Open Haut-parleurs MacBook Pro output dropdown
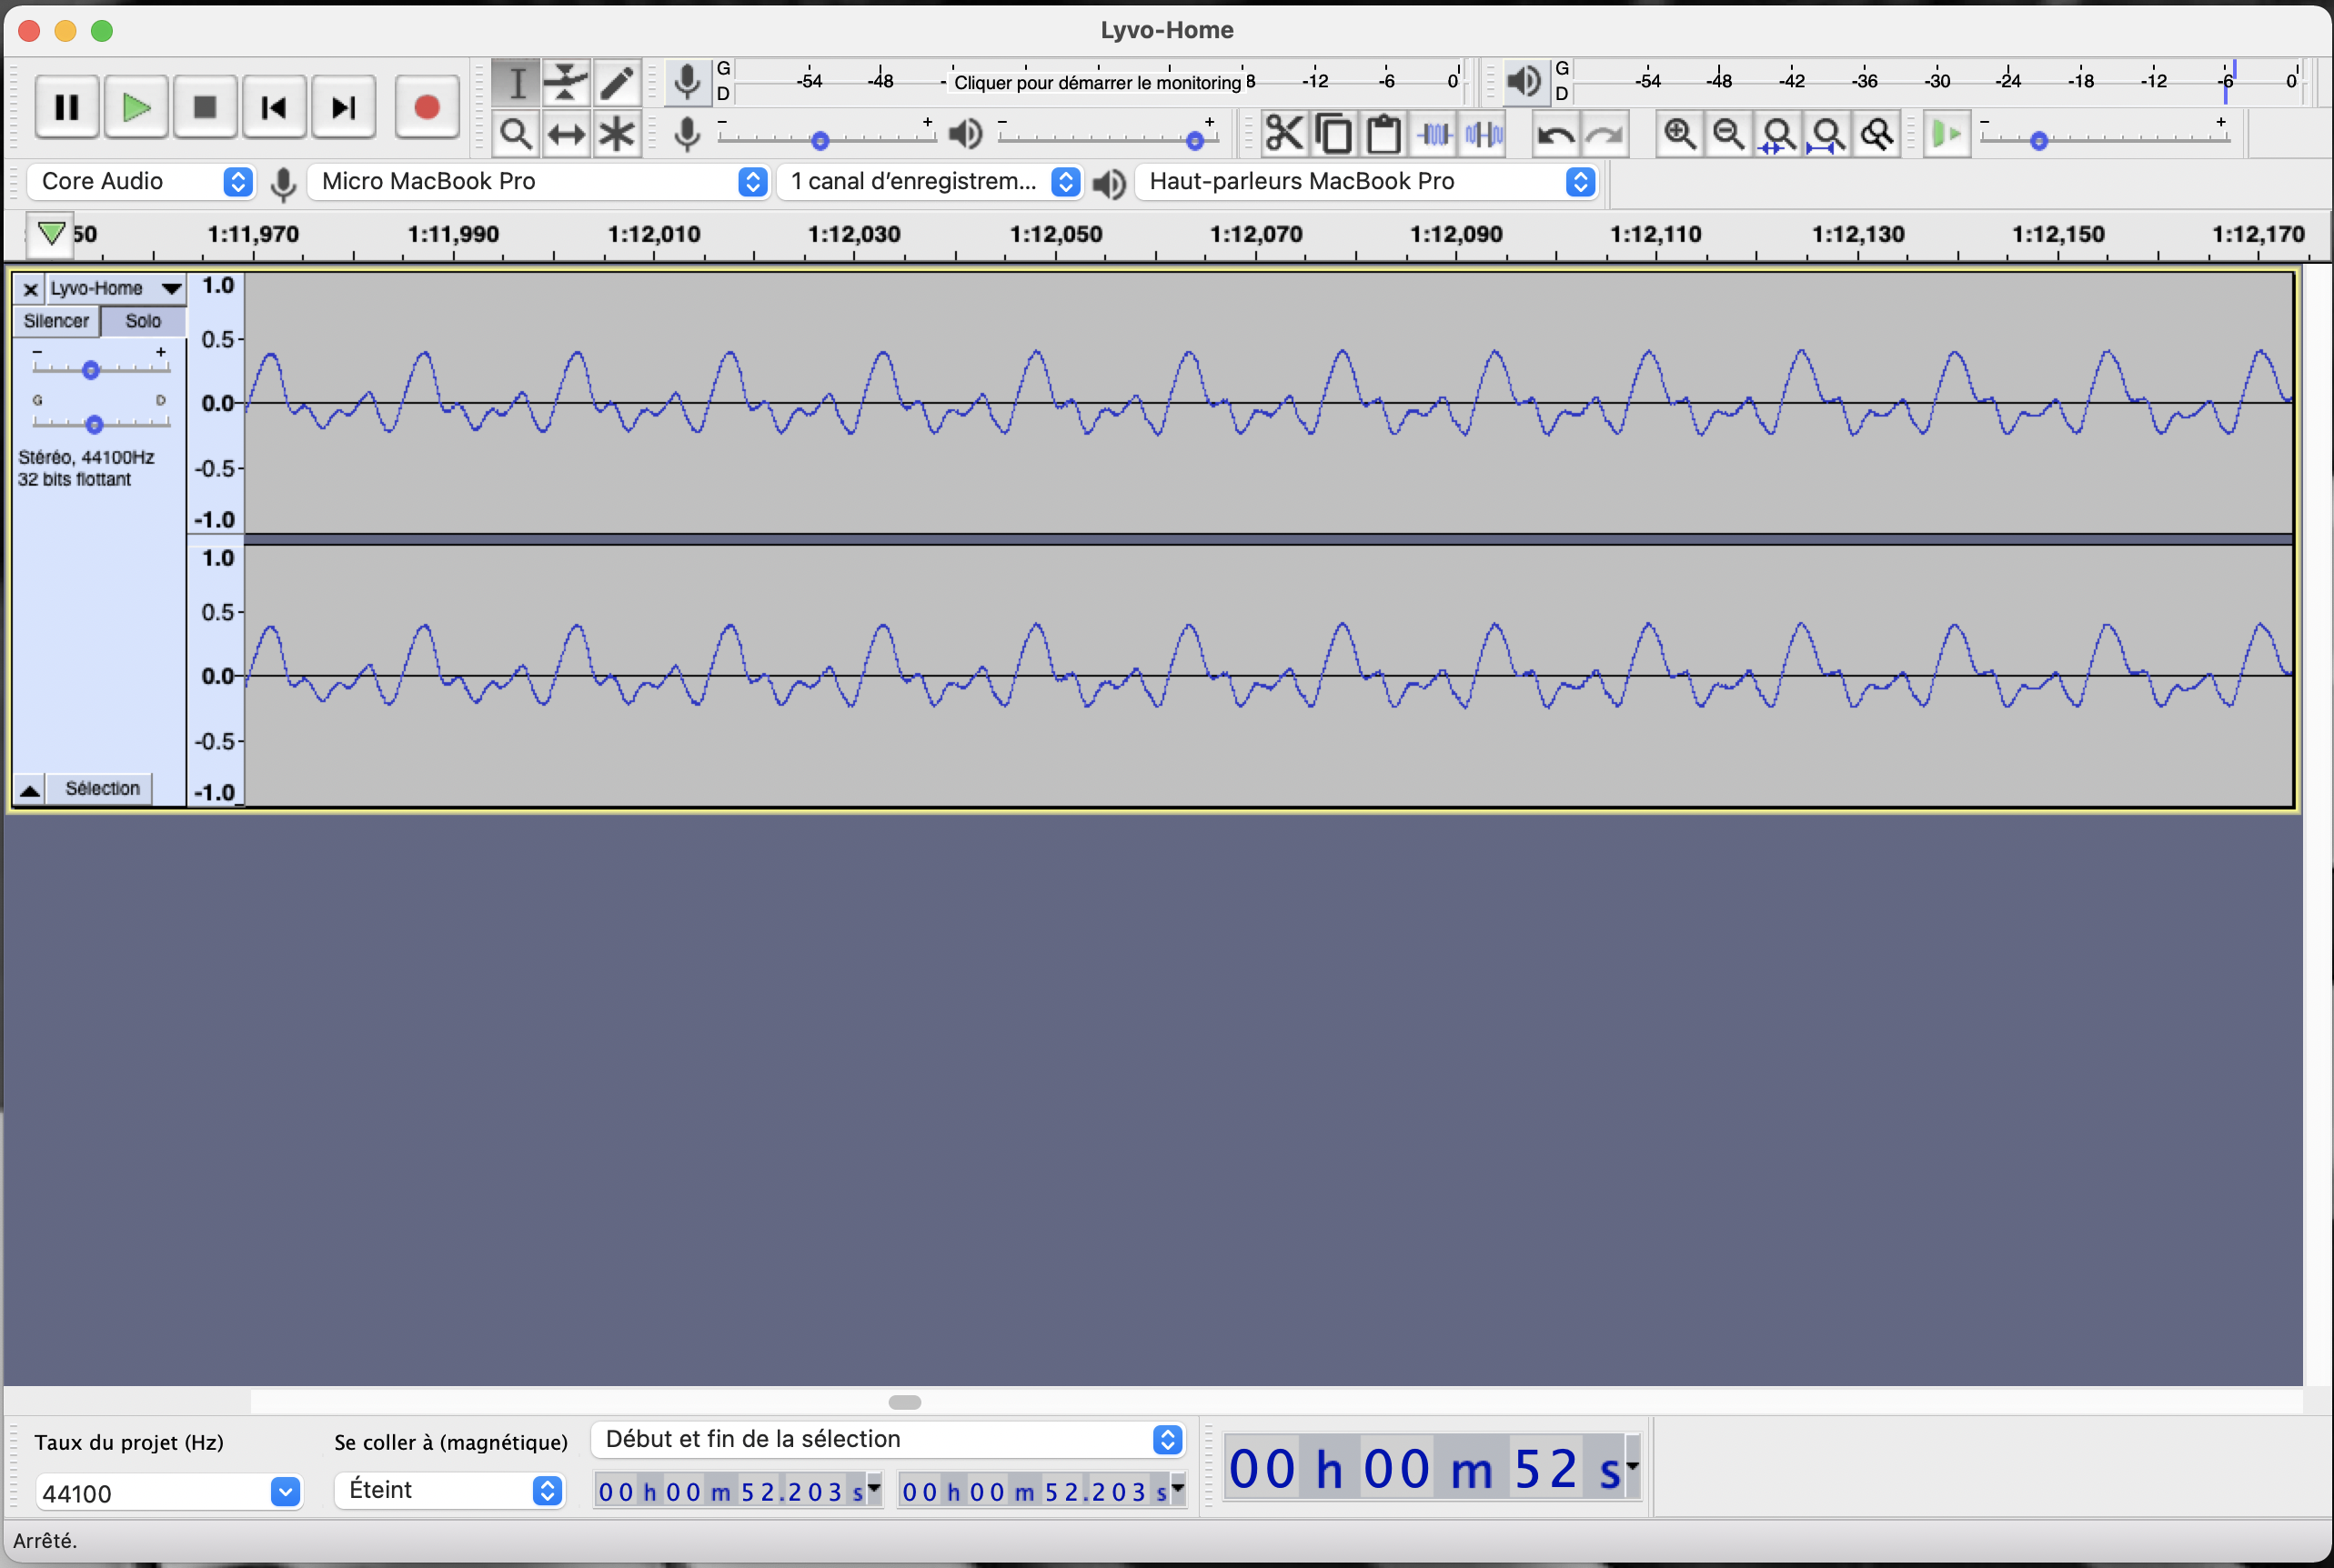This screenshot has width=2334, height=1568. tap(1366, 181)
